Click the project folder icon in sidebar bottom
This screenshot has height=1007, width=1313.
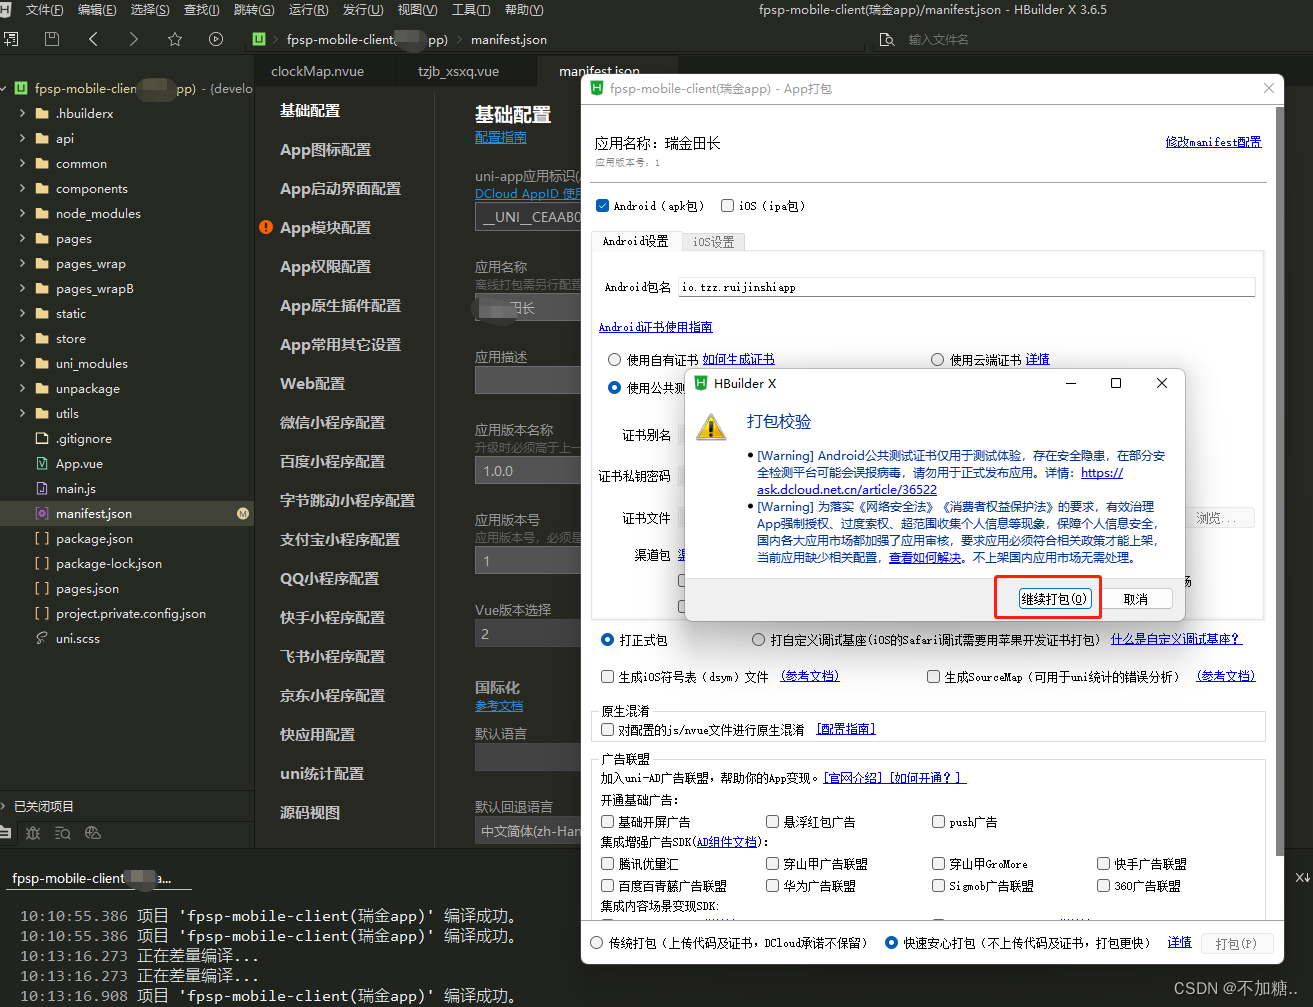coord(5,833)
